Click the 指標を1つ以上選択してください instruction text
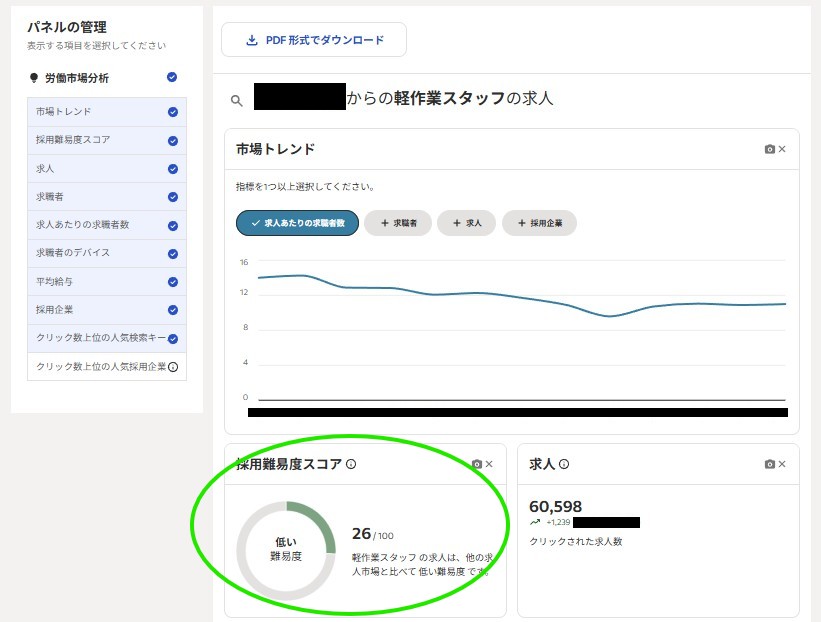Image resolution: width=821 pixels, height=622 pixels. tap(305, 186)
